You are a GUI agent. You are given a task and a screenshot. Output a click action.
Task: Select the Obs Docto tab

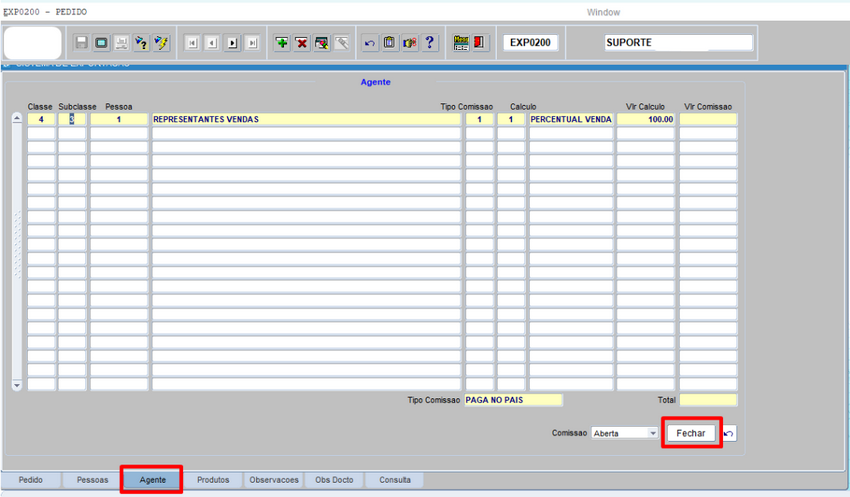(334, 480)
